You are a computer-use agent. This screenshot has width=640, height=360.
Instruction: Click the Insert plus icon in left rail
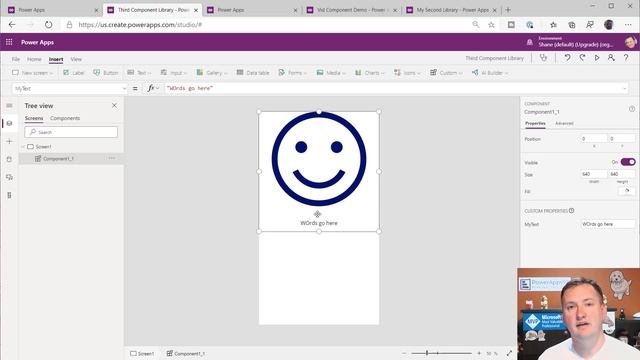9,141
